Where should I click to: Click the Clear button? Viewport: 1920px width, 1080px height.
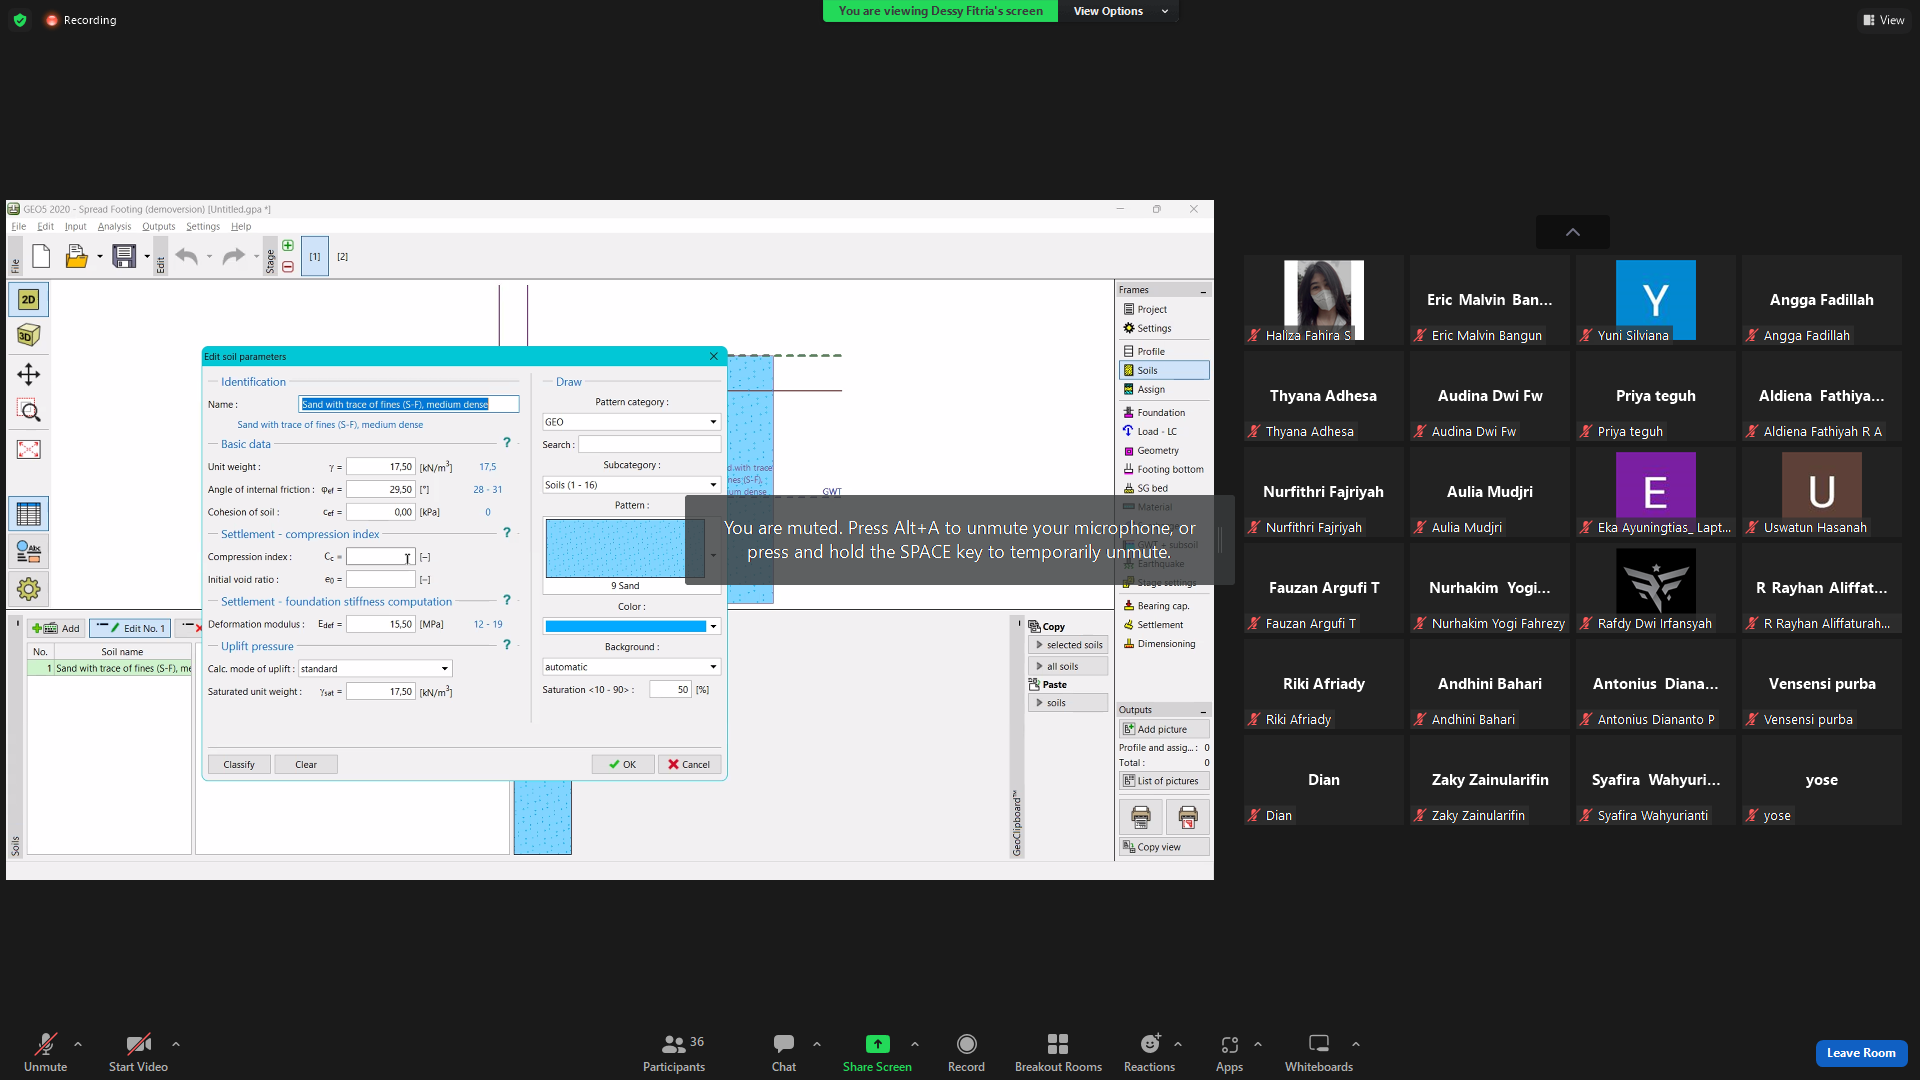point(306,765)
